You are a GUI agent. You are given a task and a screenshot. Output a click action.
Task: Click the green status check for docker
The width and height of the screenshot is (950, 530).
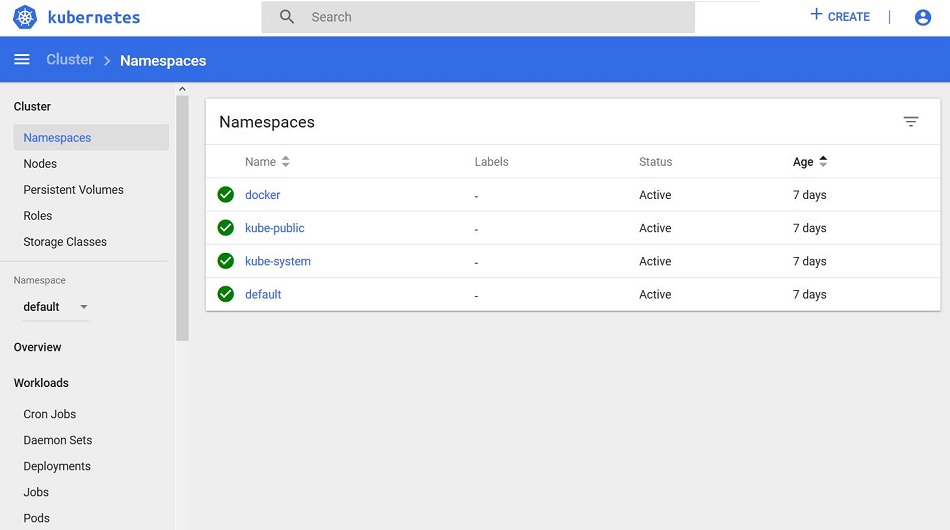pyautogui.click(x=226, y=194)
